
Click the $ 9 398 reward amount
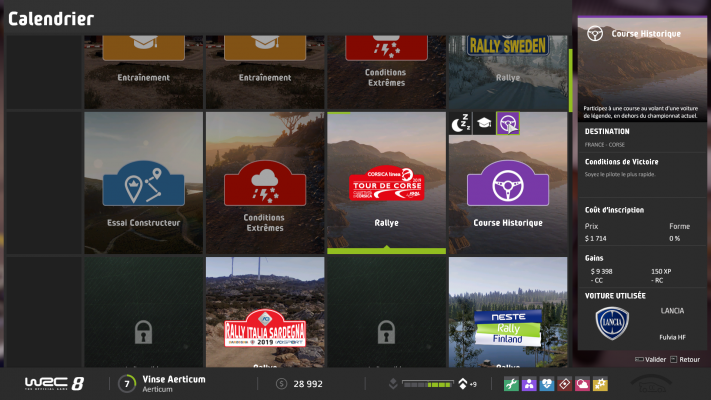601,272
